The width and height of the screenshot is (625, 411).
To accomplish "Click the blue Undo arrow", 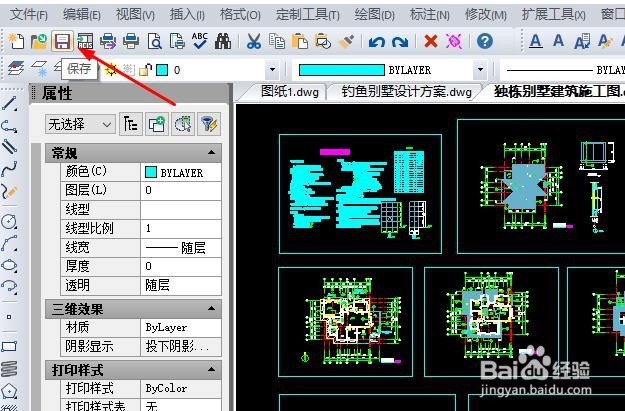I will [377, 41].
